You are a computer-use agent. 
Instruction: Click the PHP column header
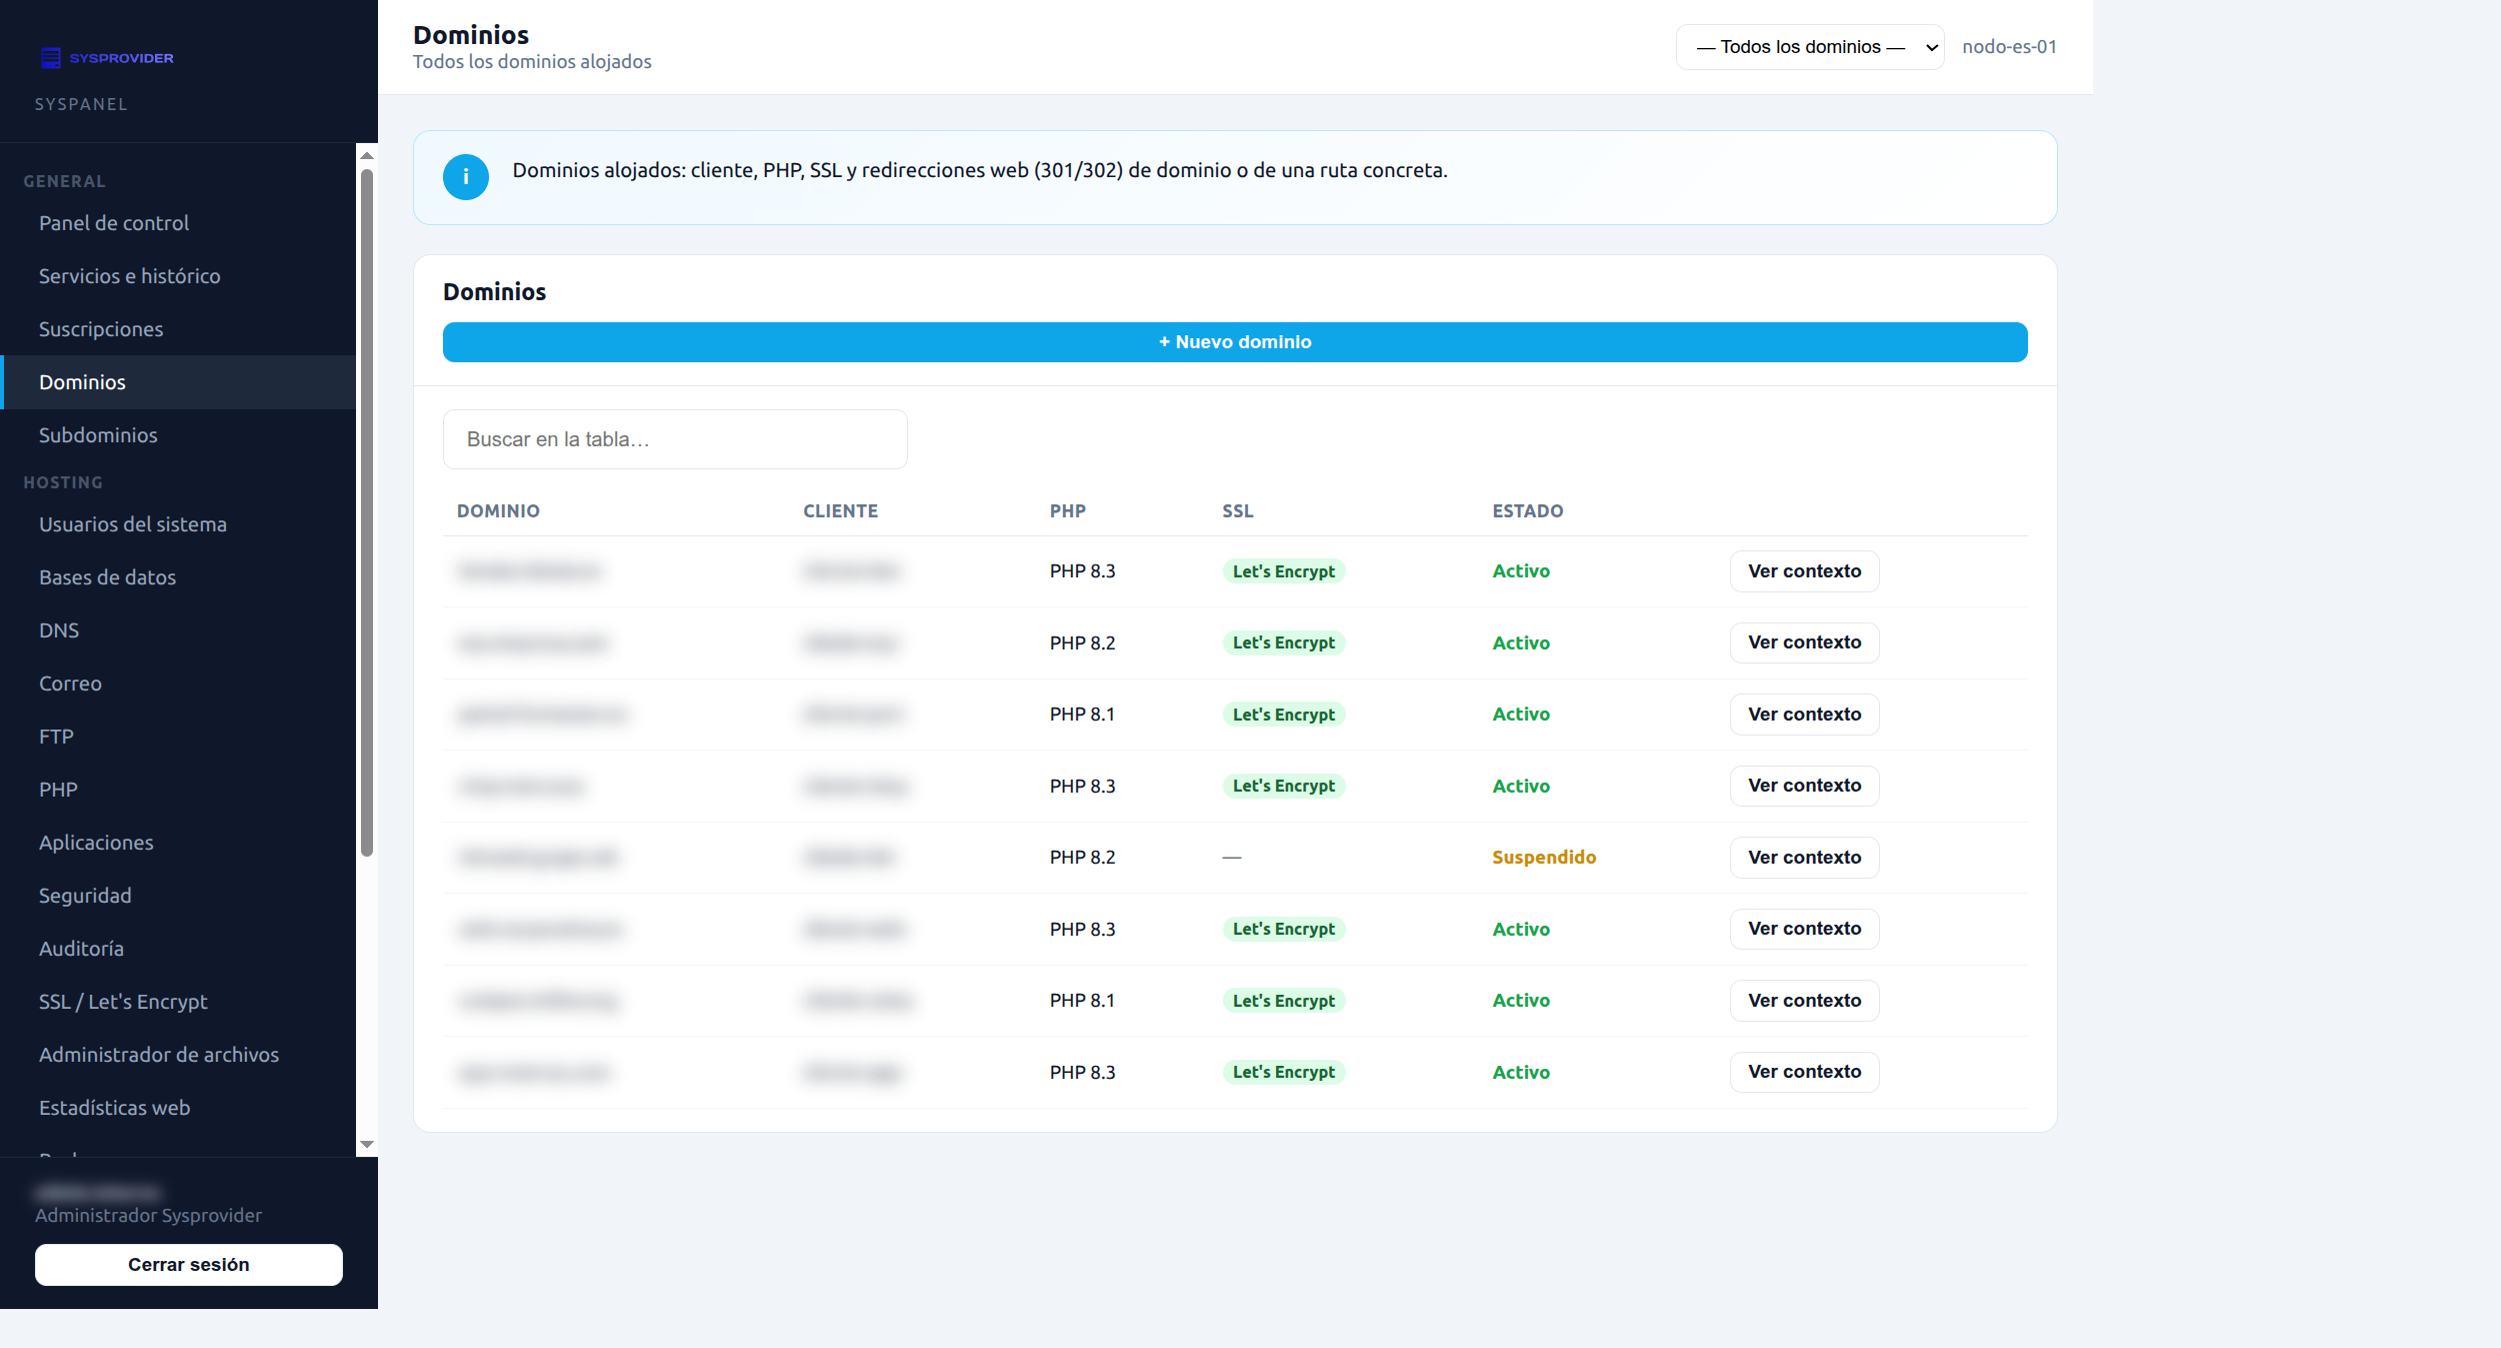pyautogui.click(x=1067, y=511)
